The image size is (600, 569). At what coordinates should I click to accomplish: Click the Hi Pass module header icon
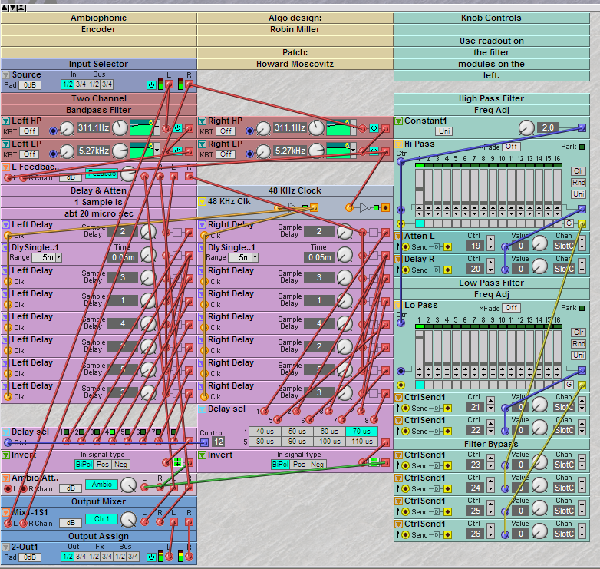[x=398, y=145]
